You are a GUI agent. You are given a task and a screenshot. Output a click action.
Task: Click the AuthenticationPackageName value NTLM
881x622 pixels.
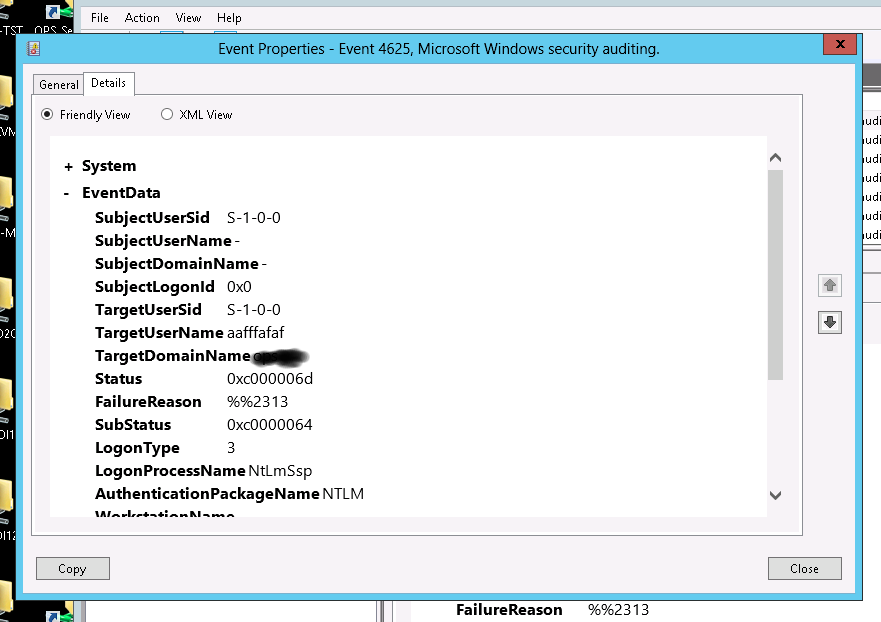[x=343, y=494]
